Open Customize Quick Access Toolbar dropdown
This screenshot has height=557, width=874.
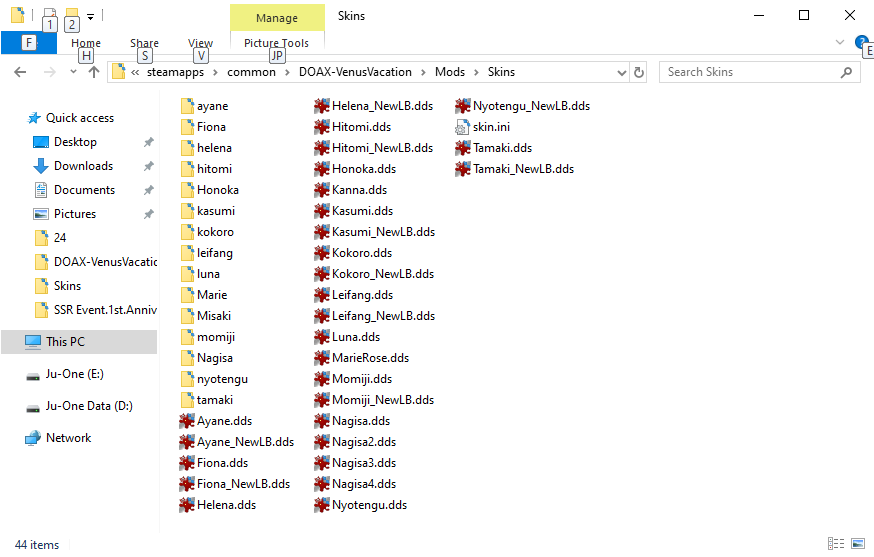[90, 16]
